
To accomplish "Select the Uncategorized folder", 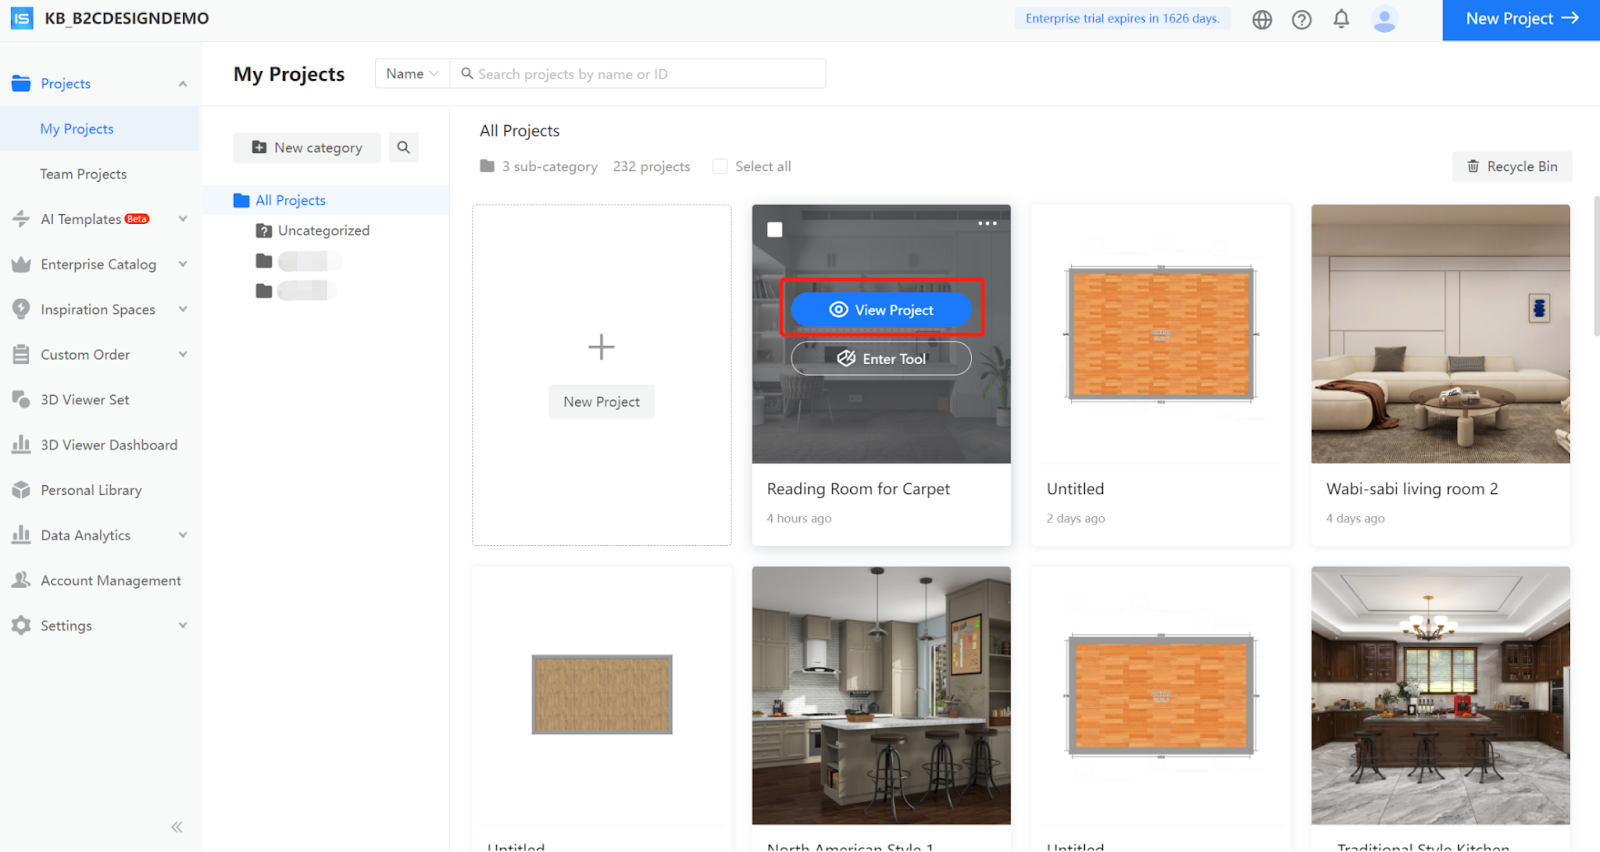I will coord(323,231).
